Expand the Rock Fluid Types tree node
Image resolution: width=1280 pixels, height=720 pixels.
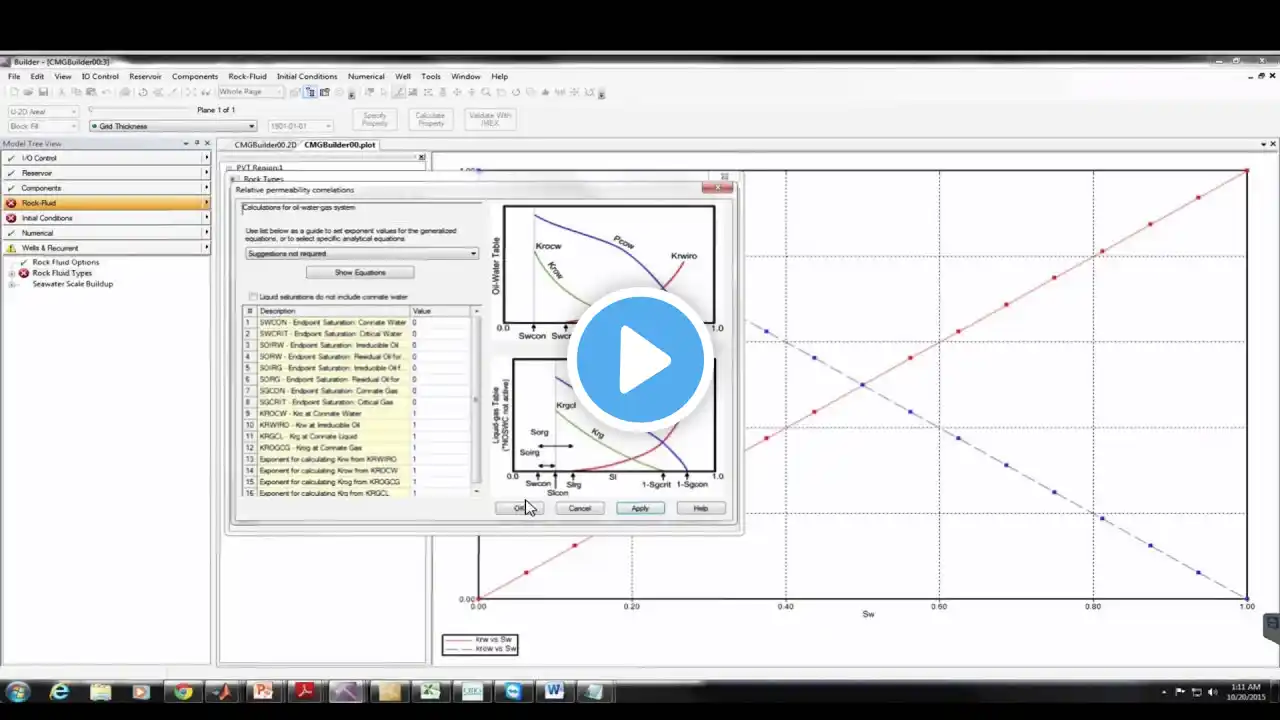point(11,273)
